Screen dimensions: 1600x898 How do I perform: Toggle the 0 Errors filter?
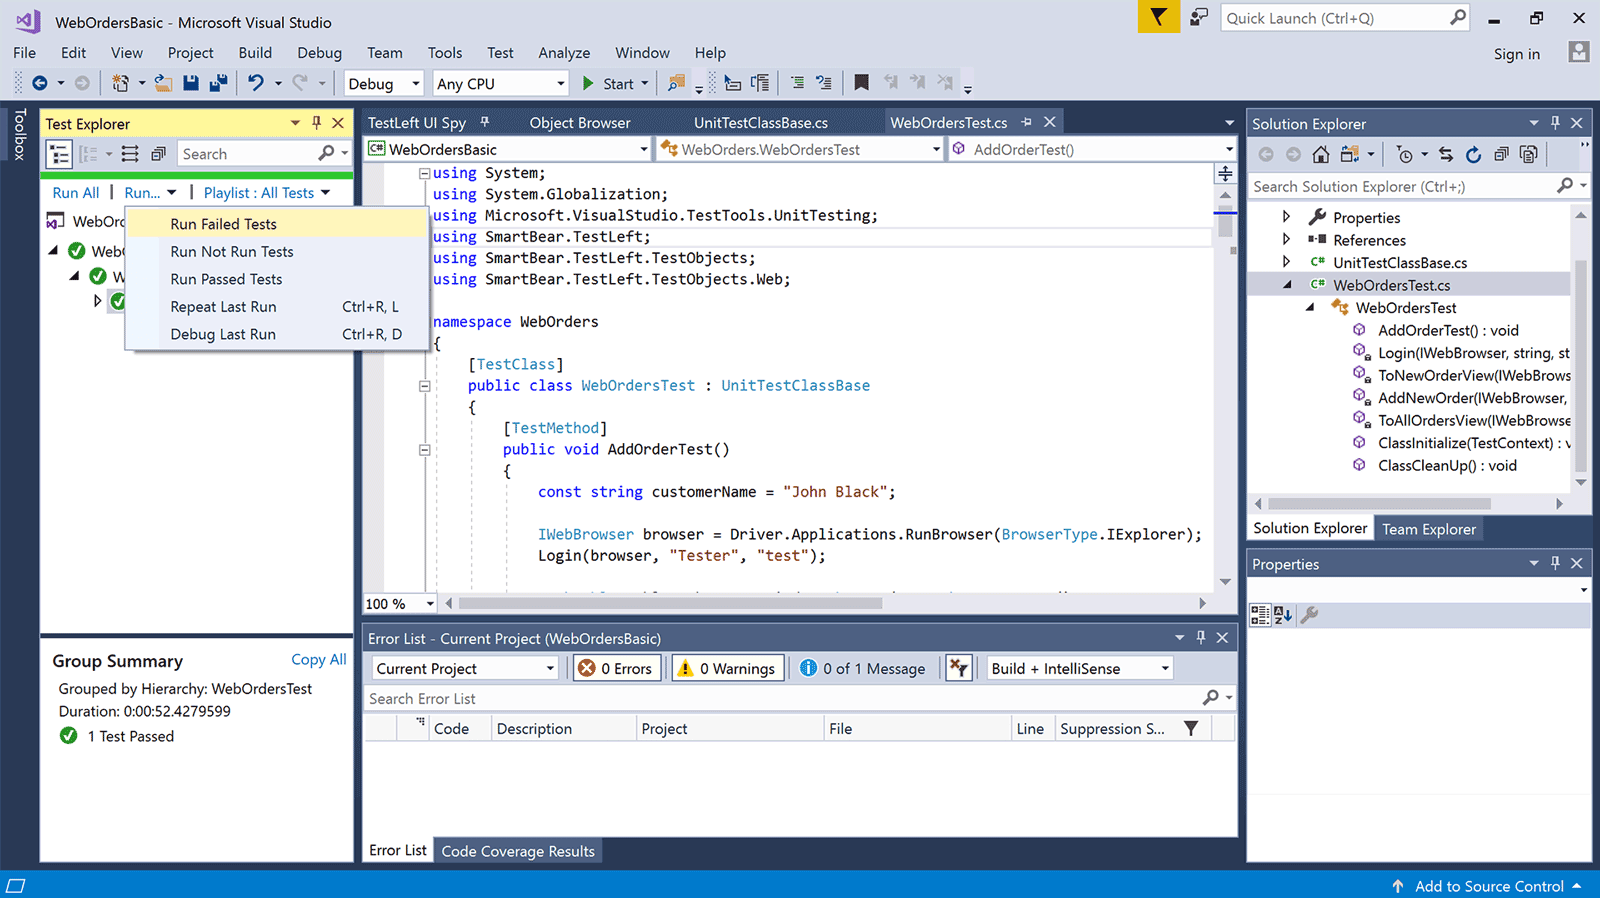[x=616, y=669]
